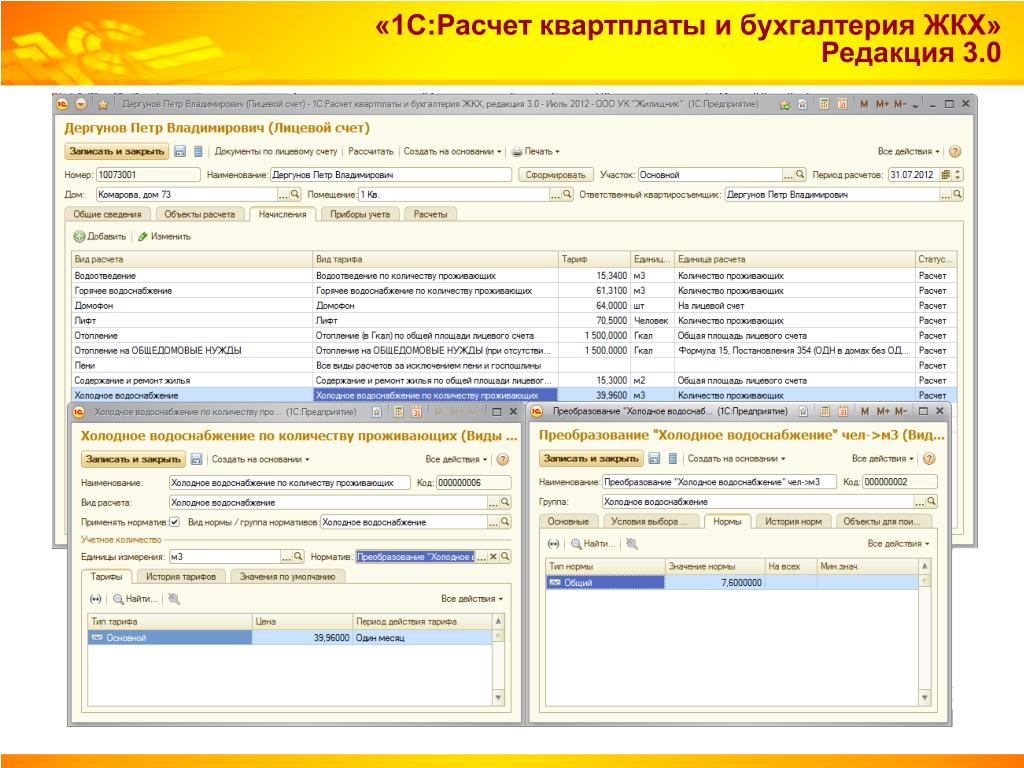Open Приборы учета tab

(360, 214)
